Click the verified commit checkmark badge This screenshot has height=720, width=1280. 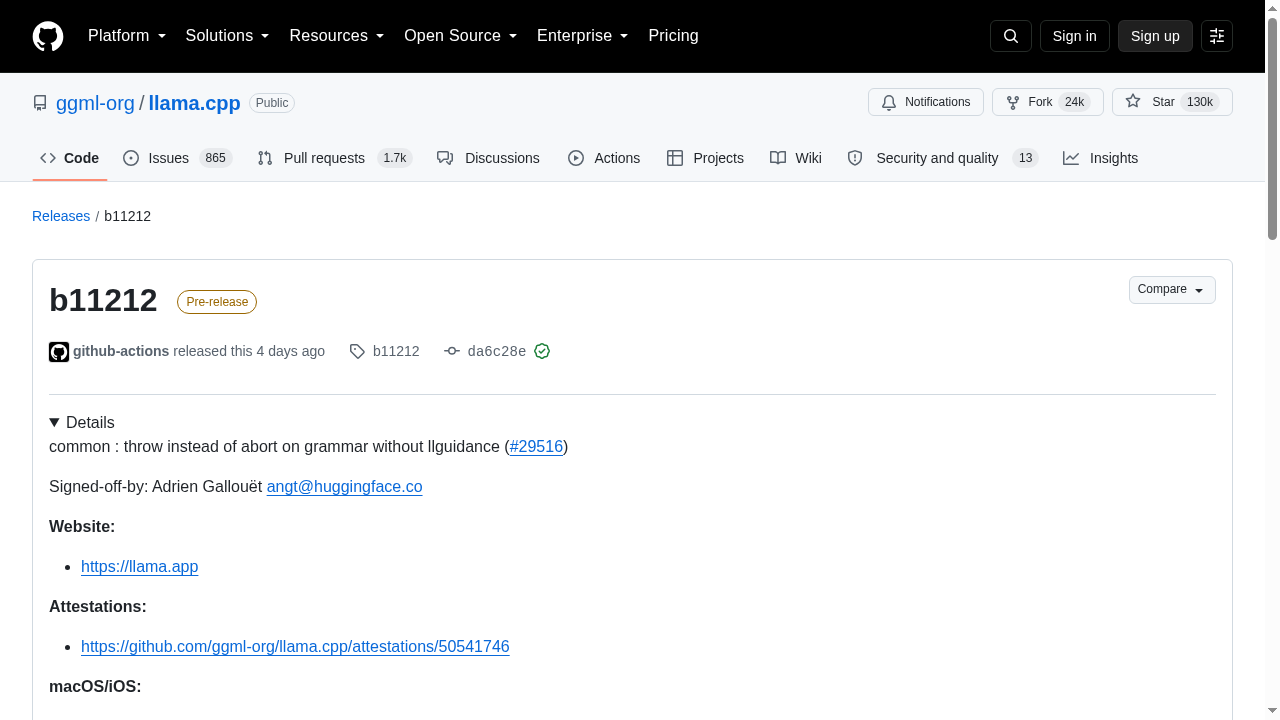point(542,351)
